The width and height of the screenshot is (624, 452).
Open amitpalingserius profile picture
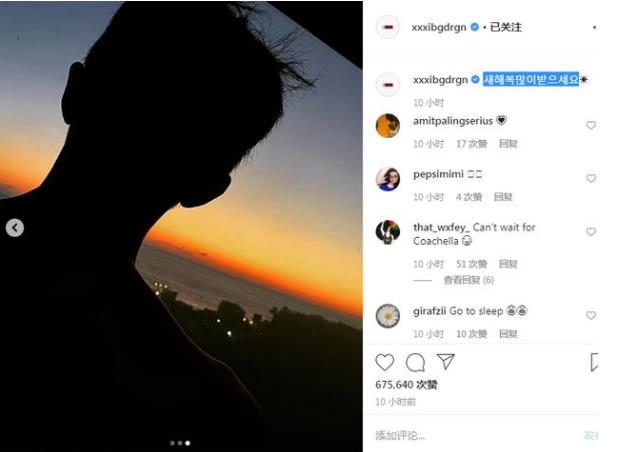click(x=388, y=125)
